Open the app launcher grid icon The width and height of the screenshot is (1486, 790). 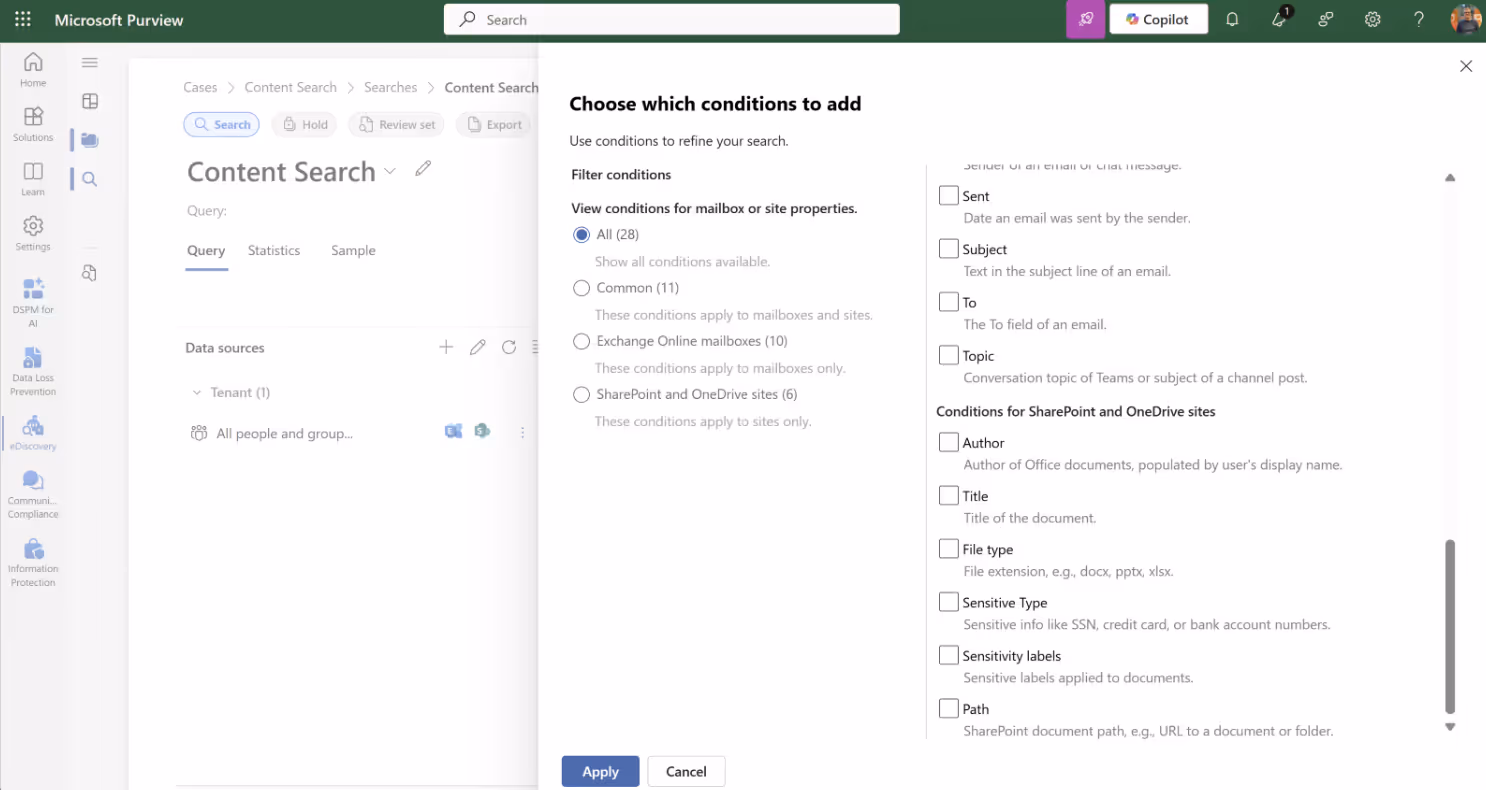23,19
